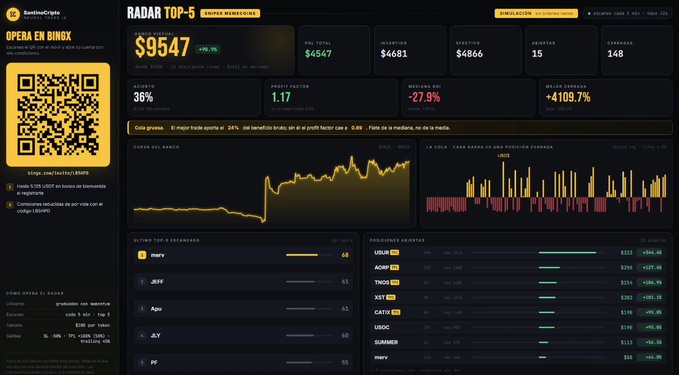This screenshot has width=679, height=375.
Task: Click the rank 2 badge beside JEFF
Action: (x=142, y=282)
